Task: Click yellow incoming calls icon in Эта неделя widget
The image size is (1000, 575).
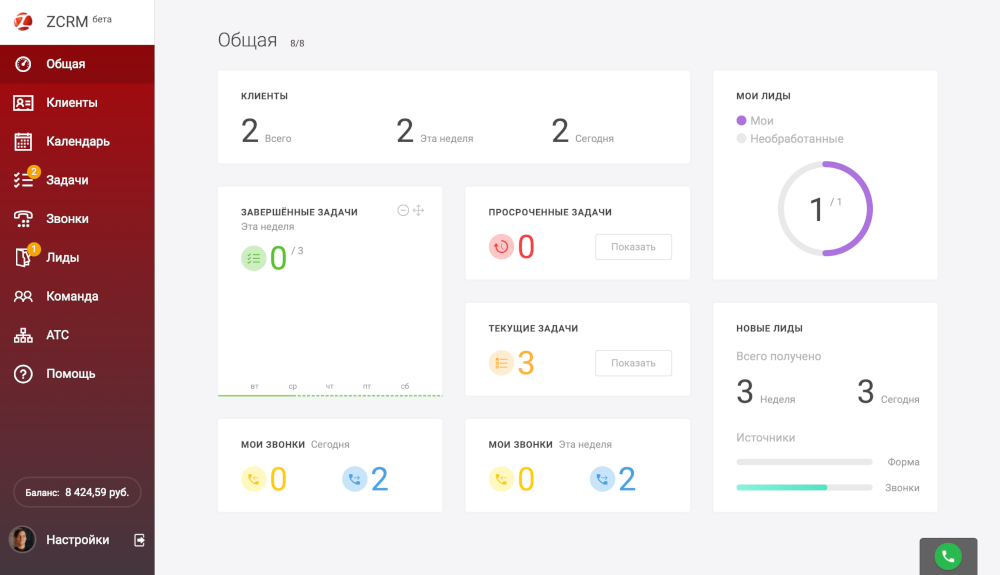Action: click(x=501, y=479)
